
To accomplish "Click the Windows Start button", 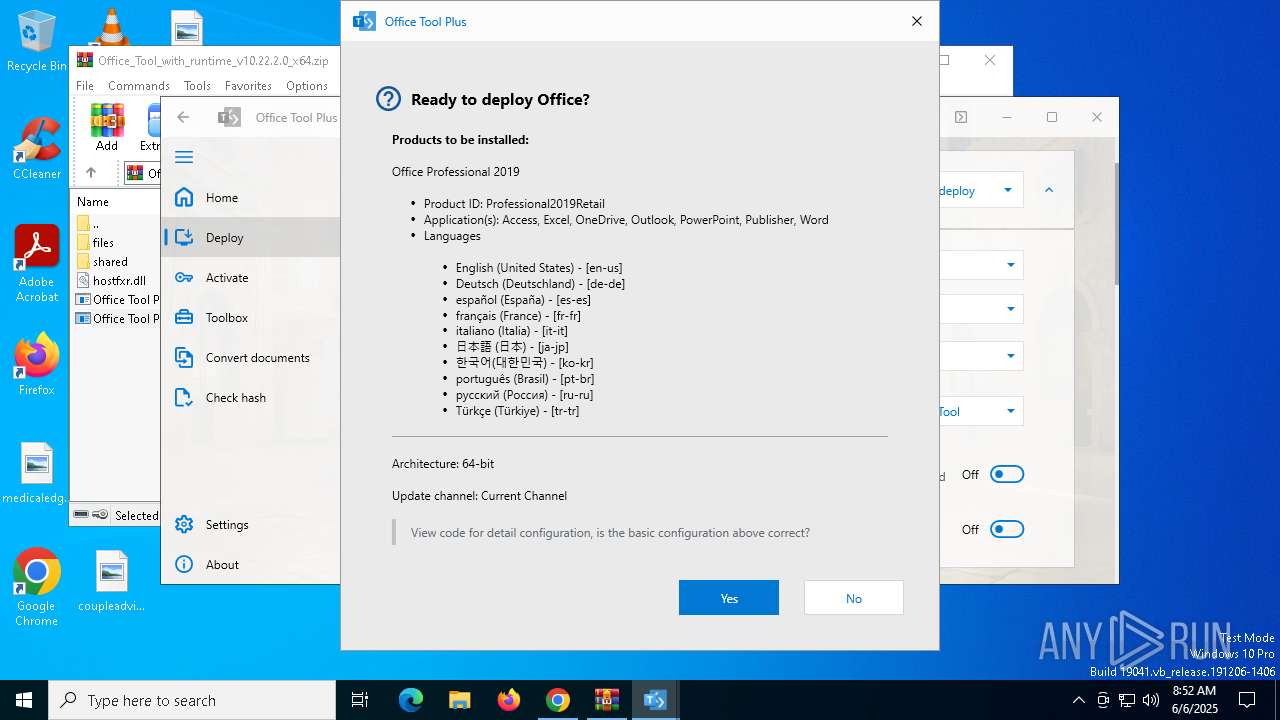I will pos(24,700).
